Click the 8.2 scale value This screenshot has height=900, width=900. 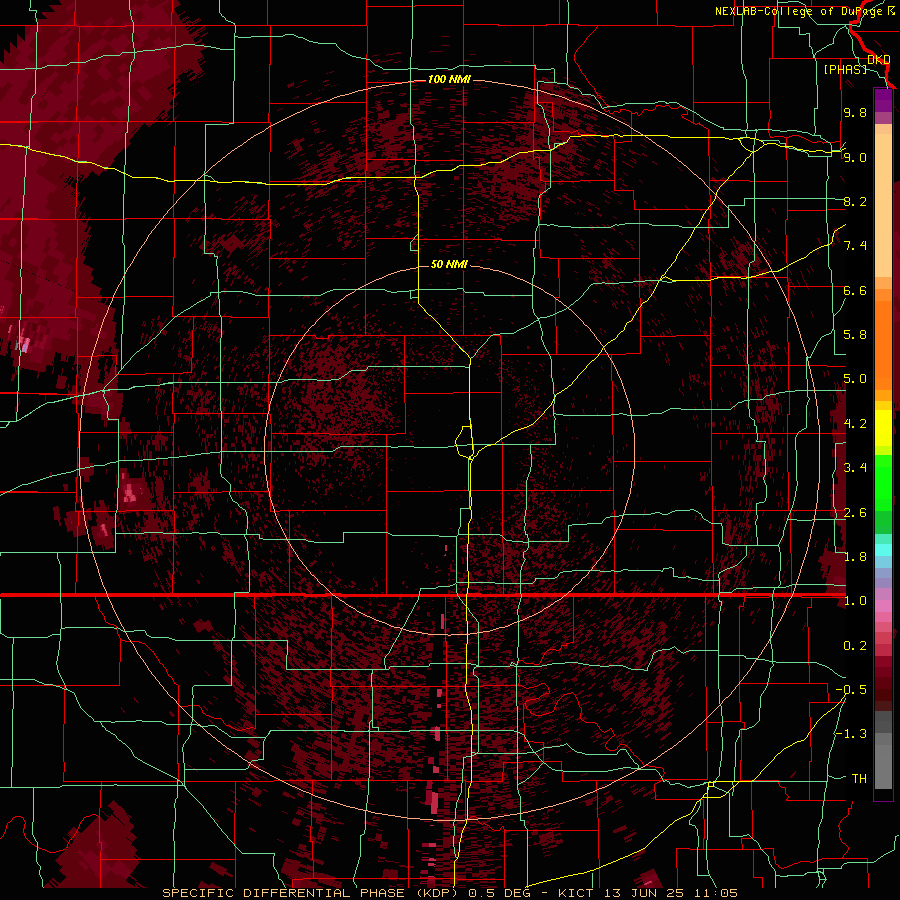(855, 201)
